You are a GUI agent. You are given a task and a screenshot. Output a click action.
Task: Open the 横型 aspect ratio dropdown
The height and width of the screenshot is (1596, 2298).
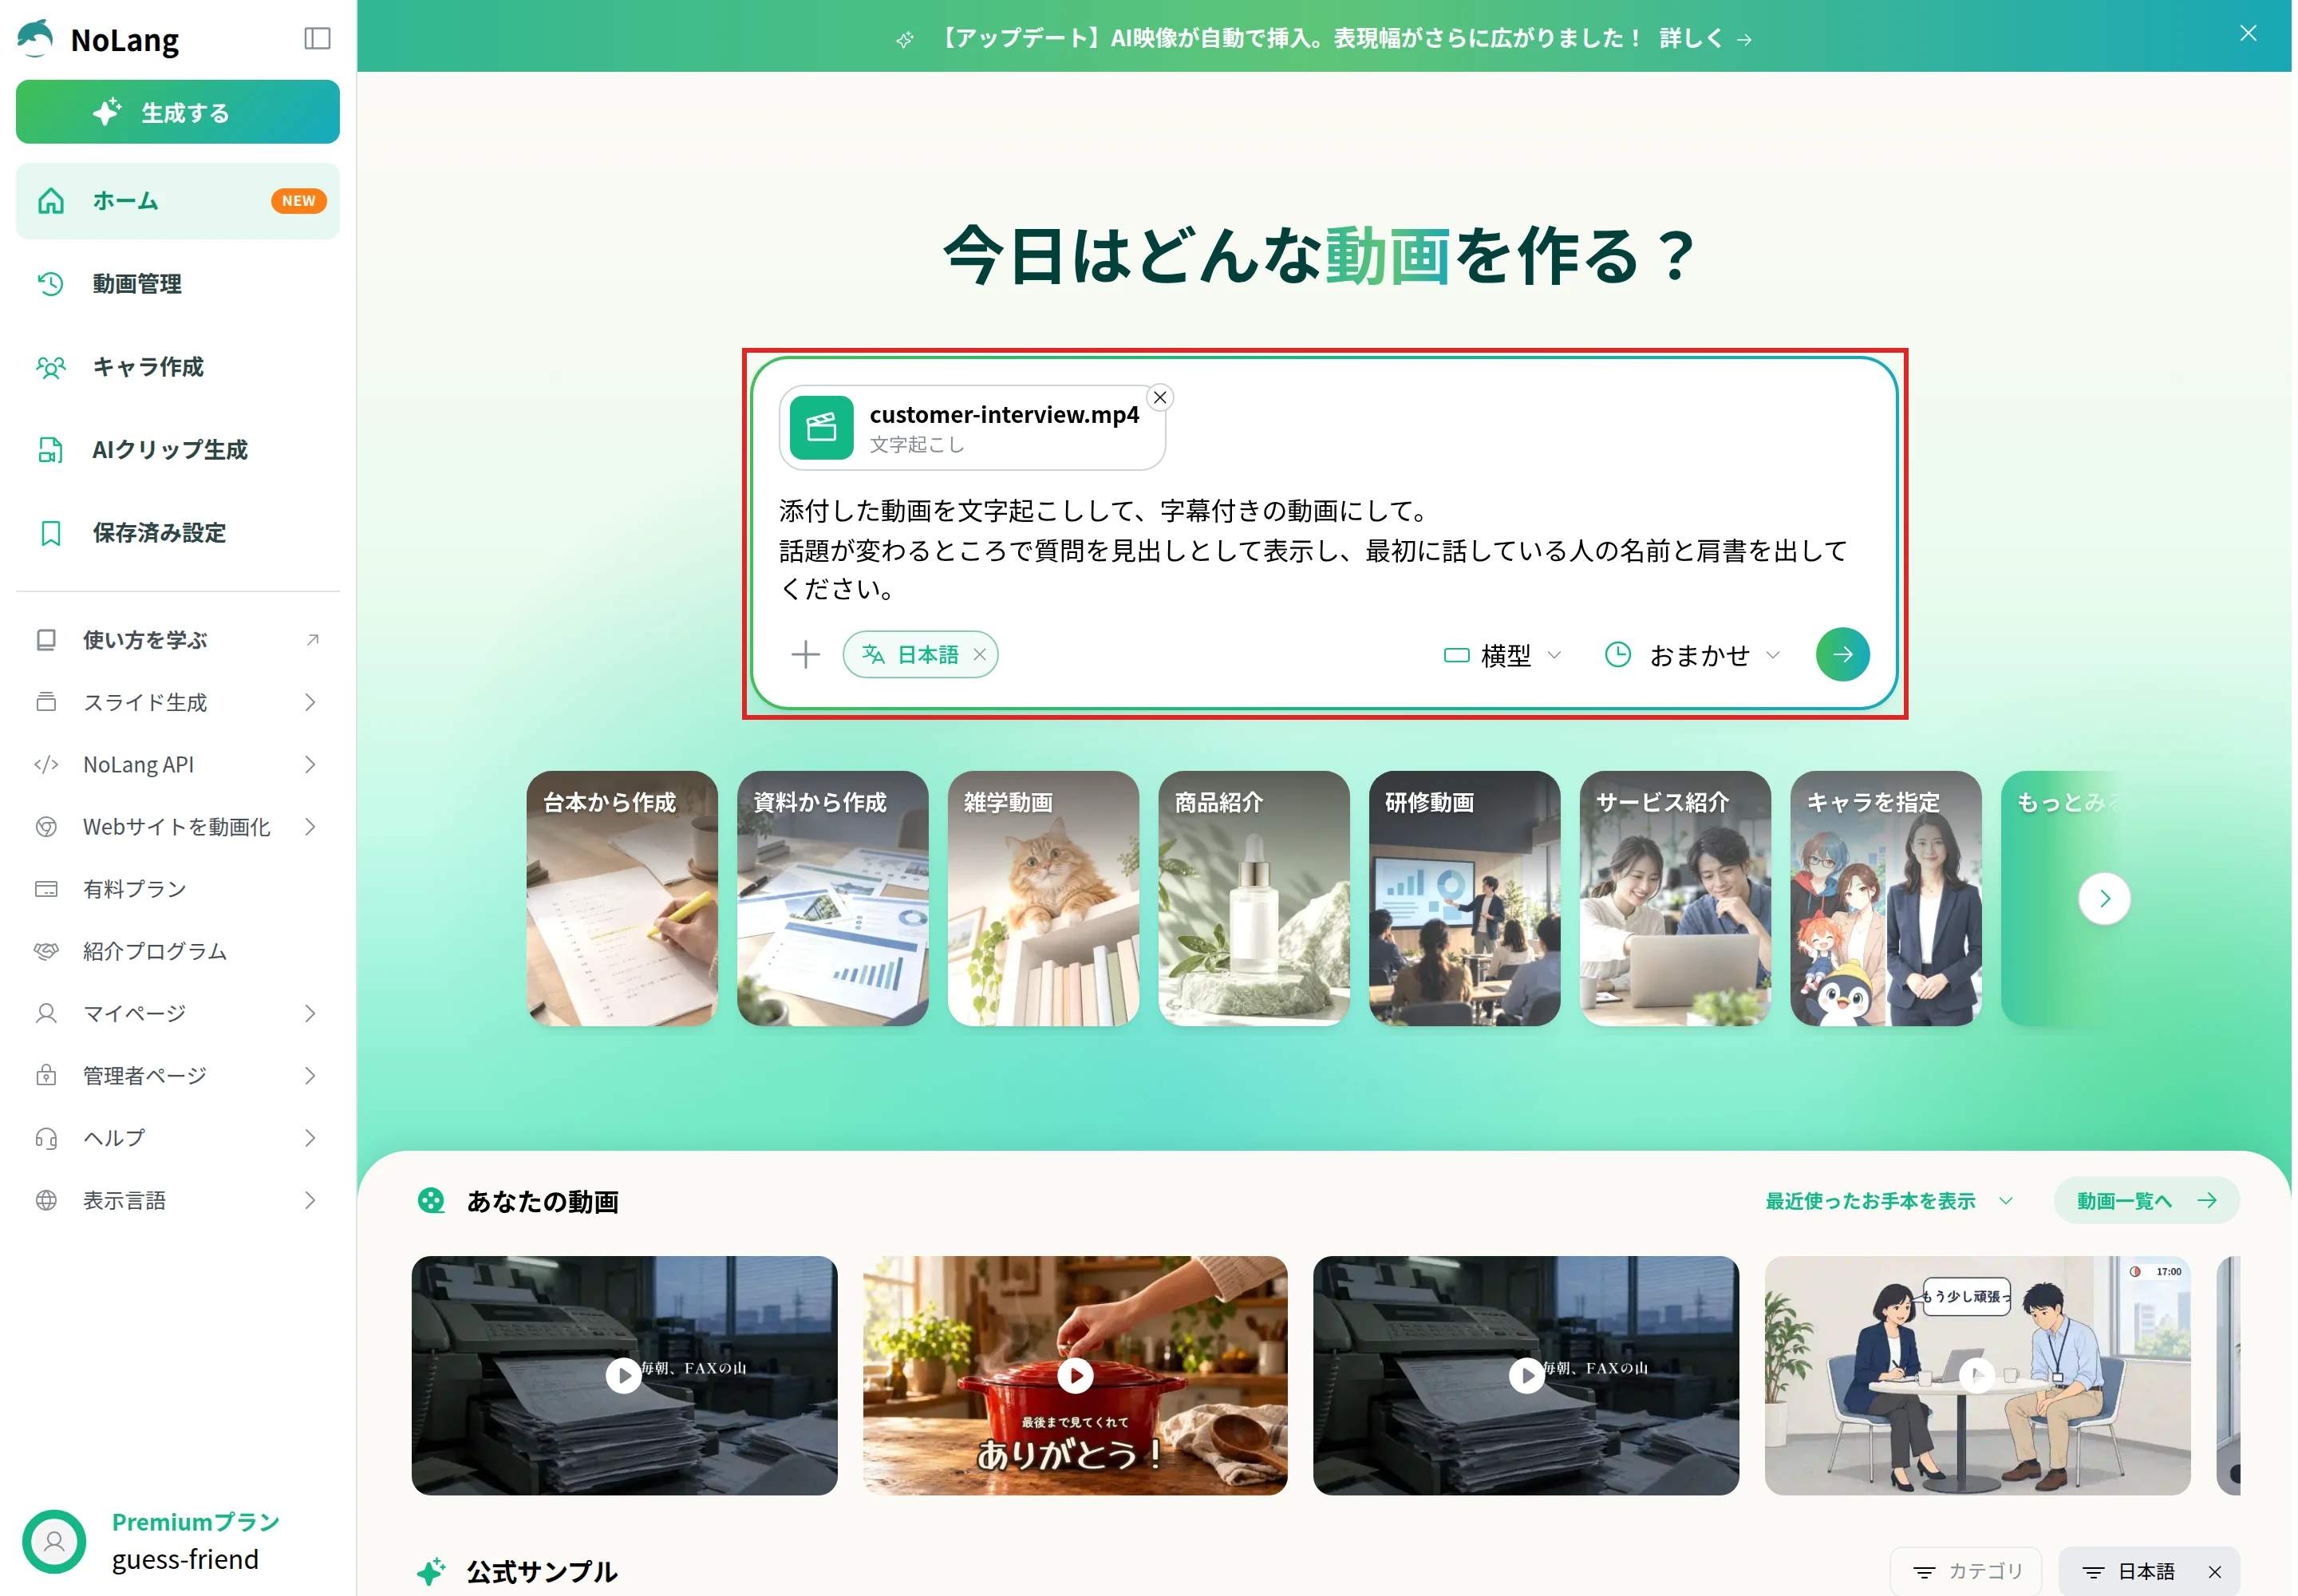[1502, 655]
